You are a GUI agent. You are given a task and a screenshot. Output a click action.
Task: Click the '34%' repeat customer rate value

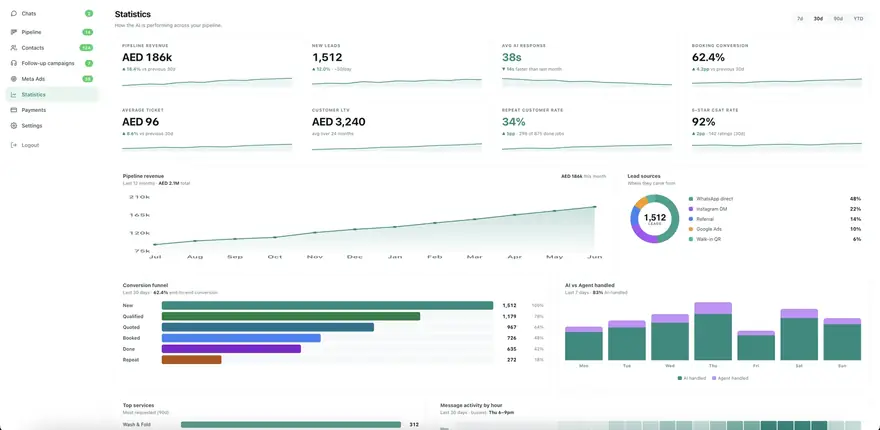(x=514, y=122)
